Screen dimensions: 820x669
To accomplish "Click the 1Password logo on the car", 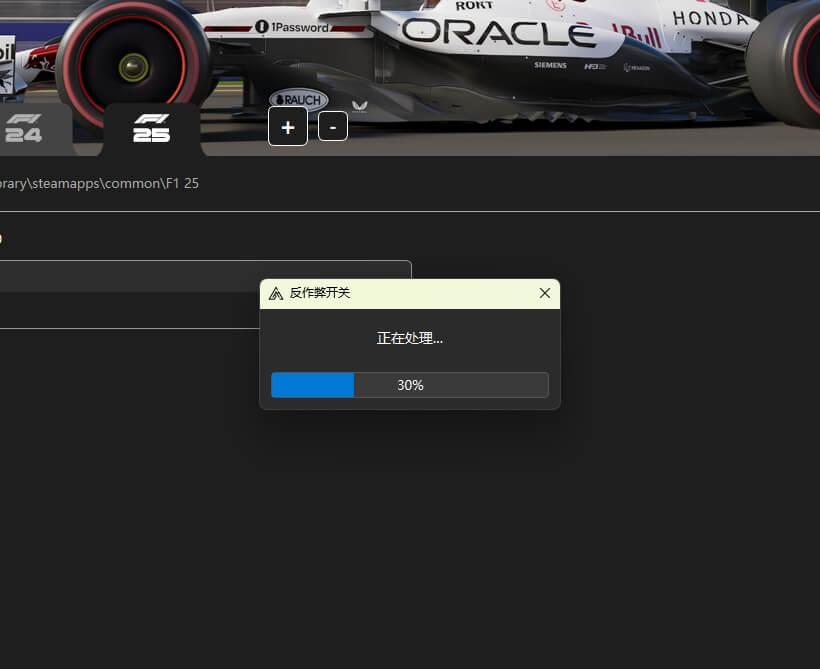I will point(292,27).
